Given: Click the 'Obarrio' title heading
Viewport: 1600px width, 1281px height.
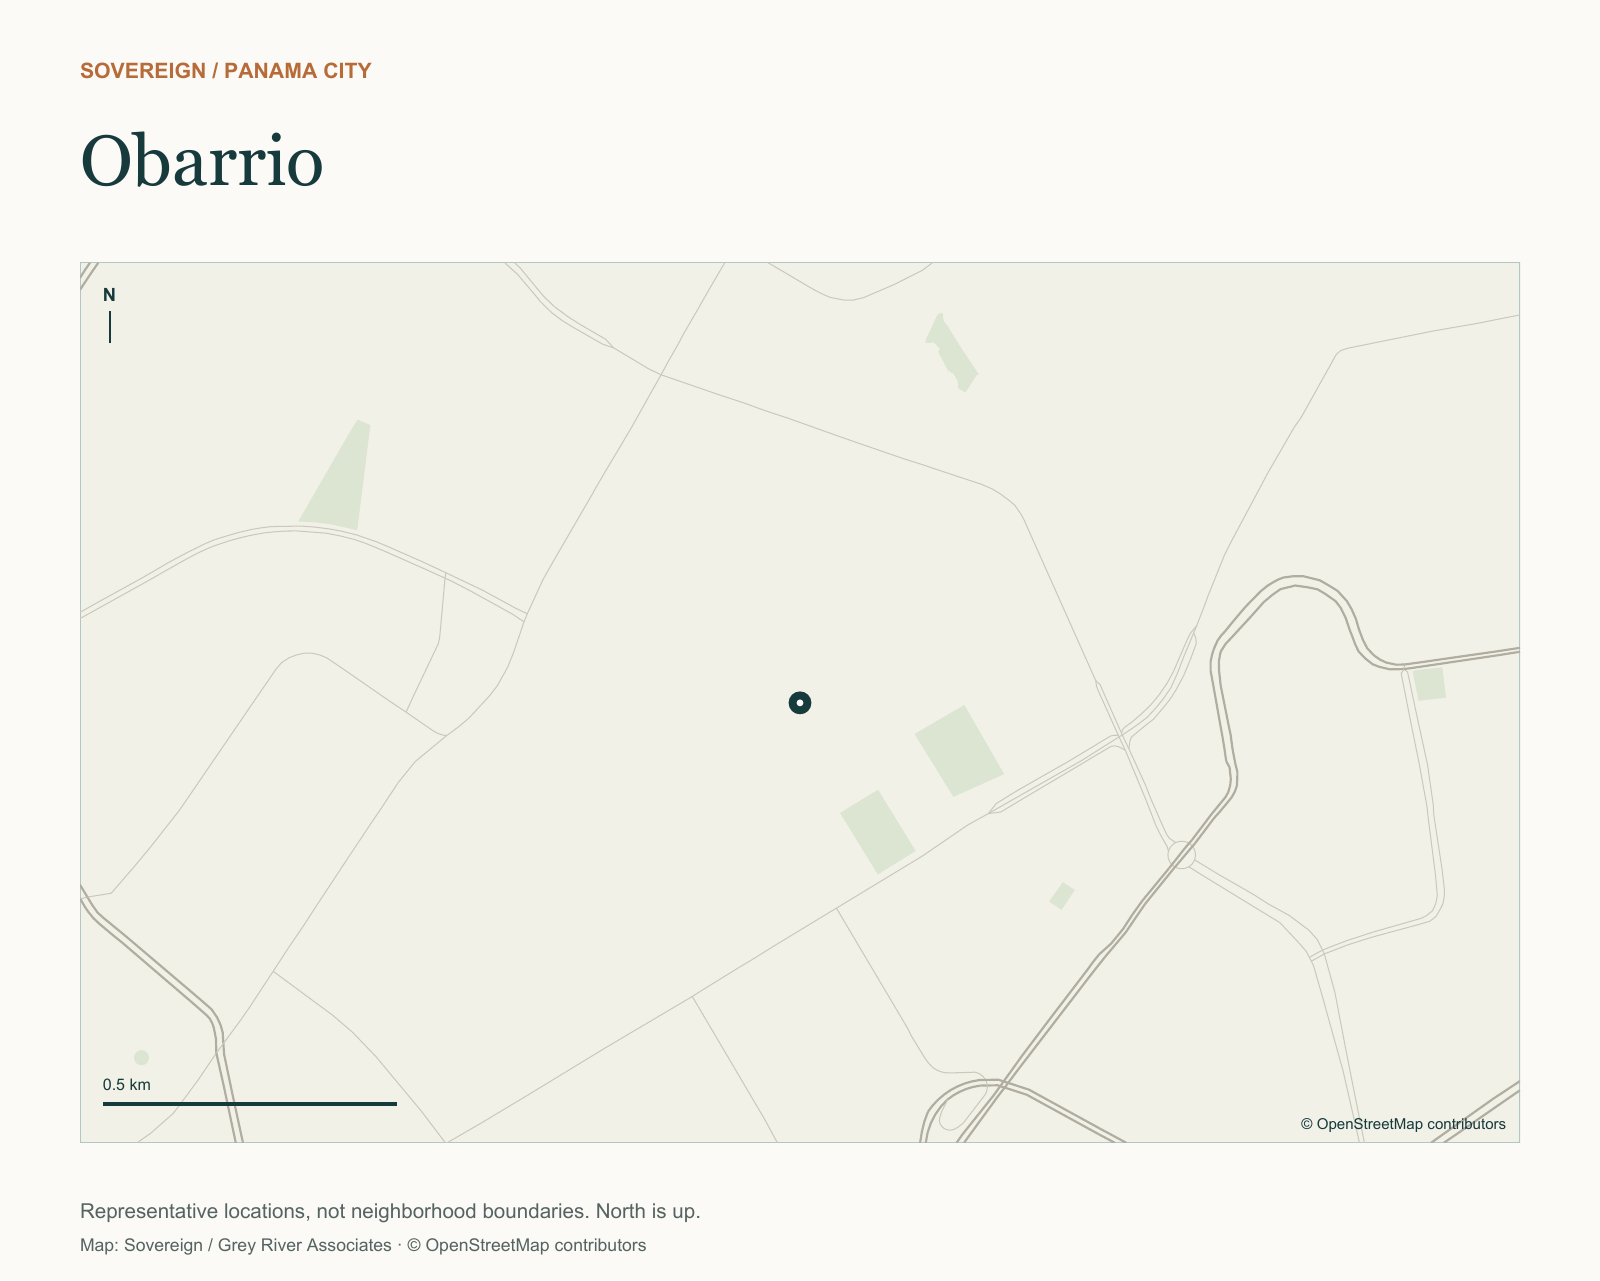Looking at the screenshot, I should pos(202,161).
